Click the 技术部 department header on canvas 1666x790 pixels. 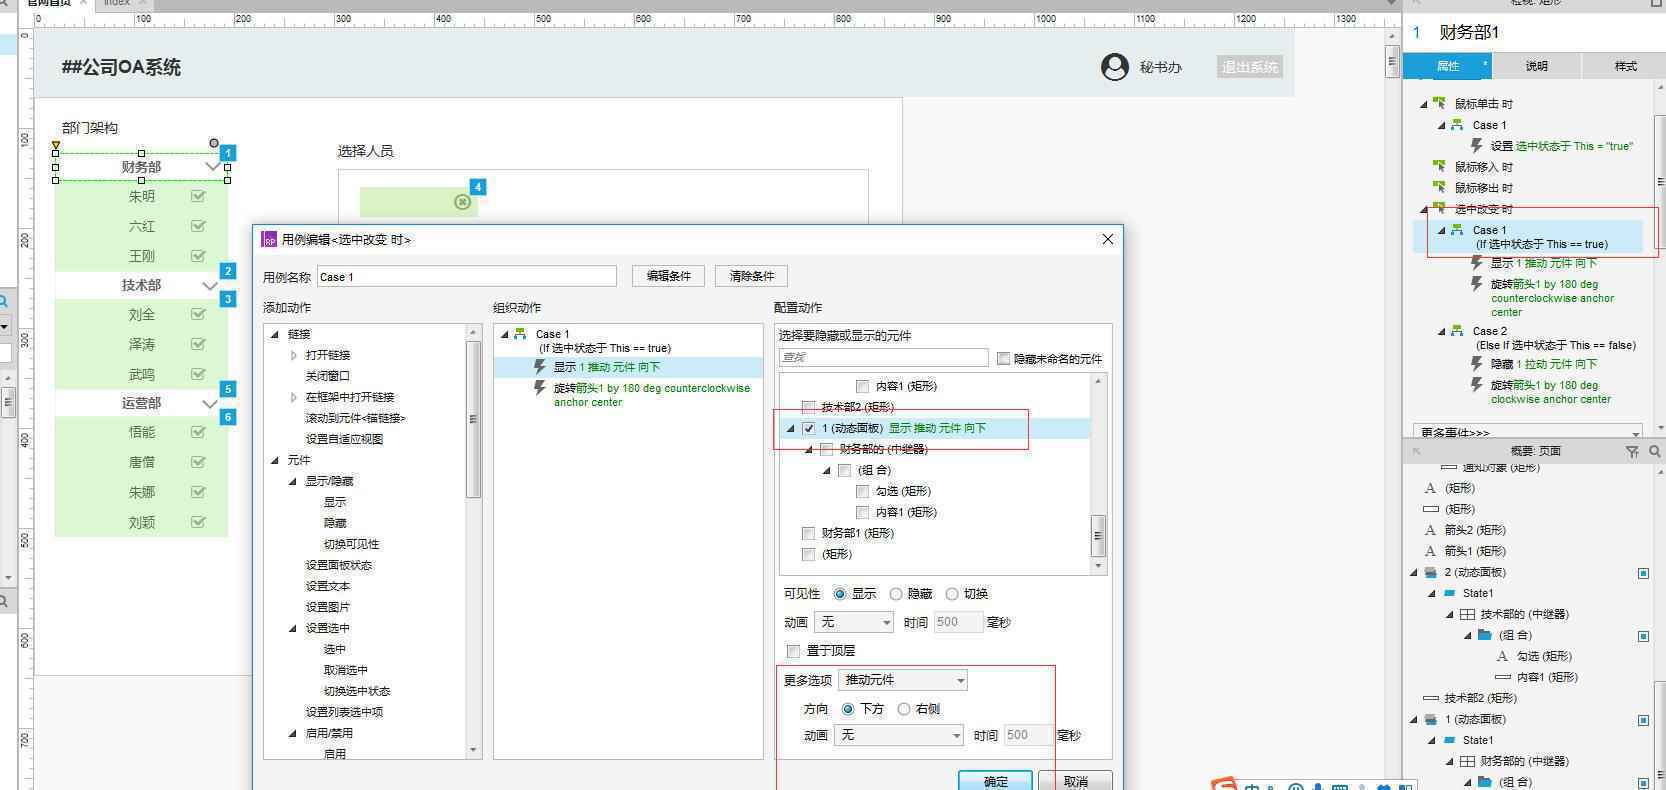tap(141, 285)
